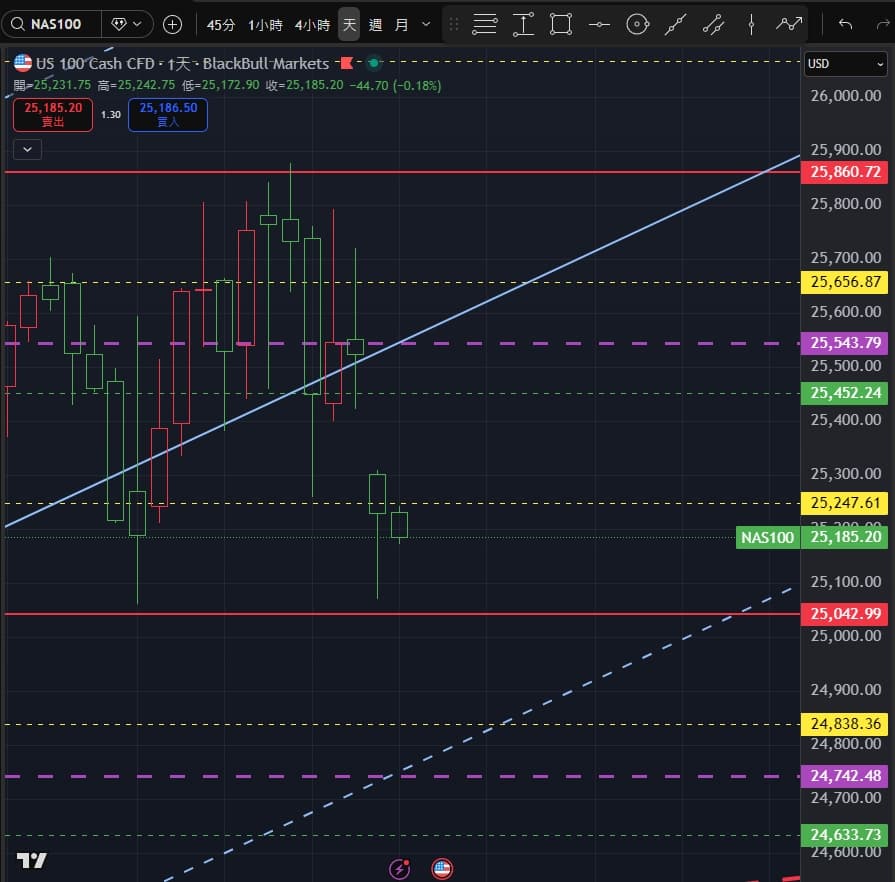Select the 月 monthly timeframe
This screenshot has width=895, height=882.
click(x=401, y=25)
